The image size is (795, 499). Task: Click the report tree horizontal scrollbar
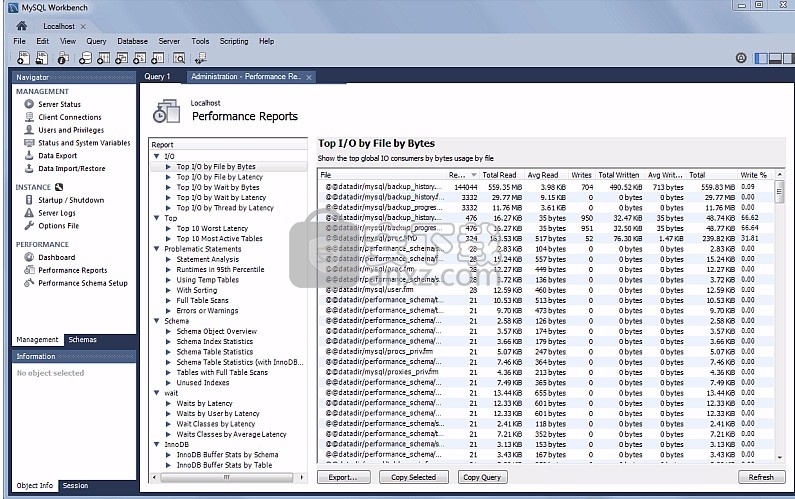(x=226, y=477)
